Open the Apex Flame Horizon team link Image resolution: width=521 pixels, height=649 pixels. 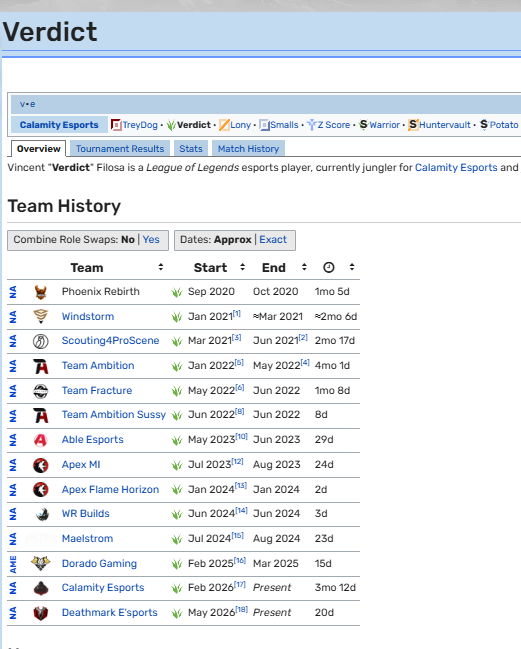click(x=110, y=490)
